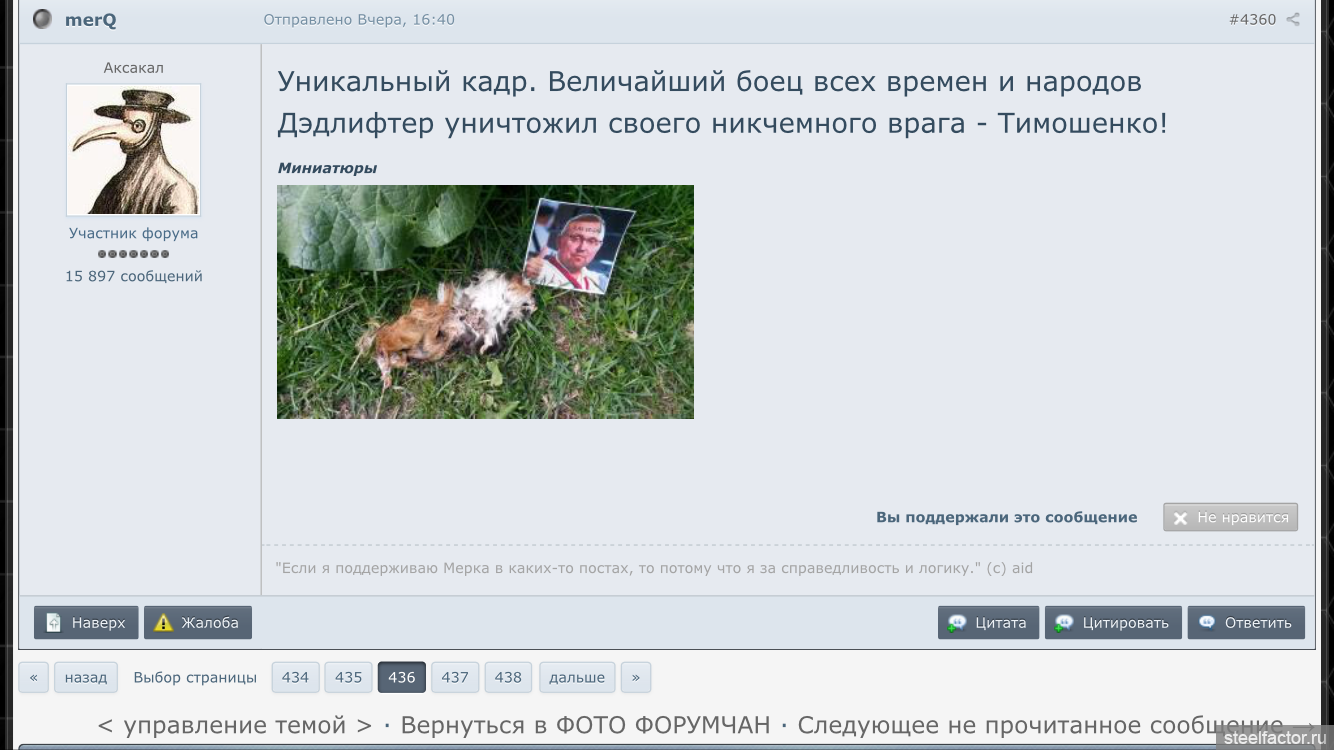The height and width of the screenshot is (750, 1334).
Task: Jump to last page with » arrow
Action: click(x=636, y=677)
